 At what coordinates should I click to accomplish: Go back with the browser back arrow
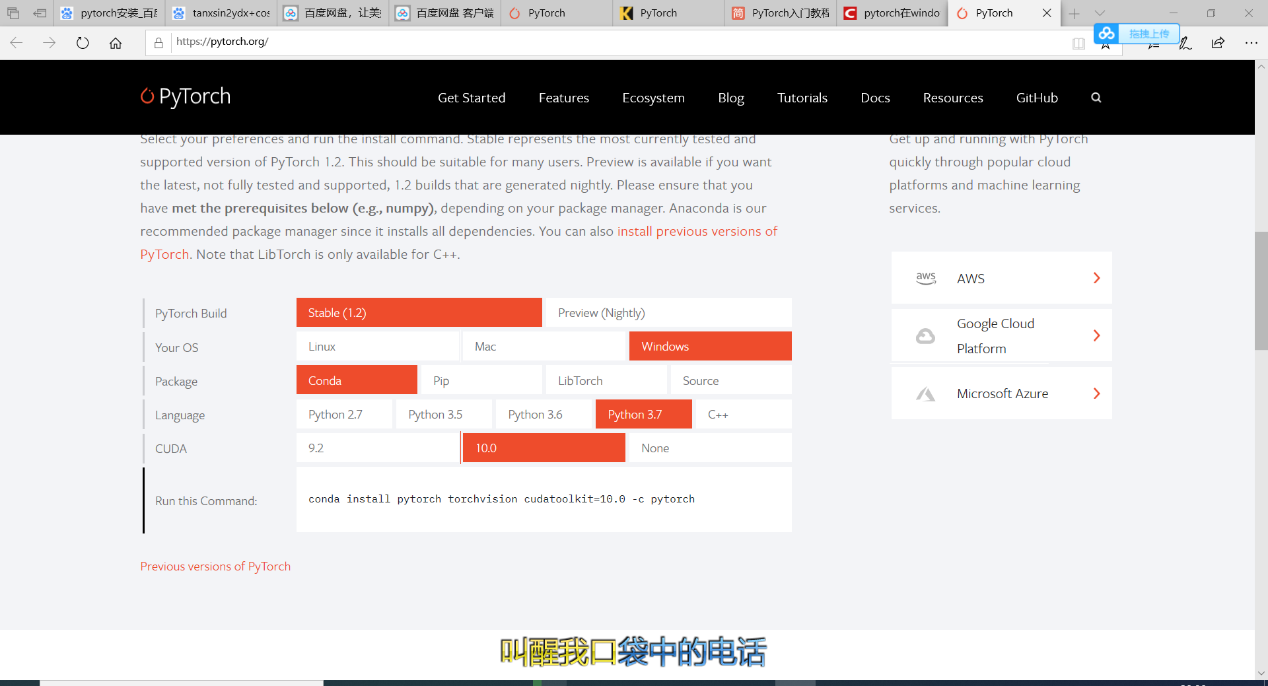coord(16,43)
